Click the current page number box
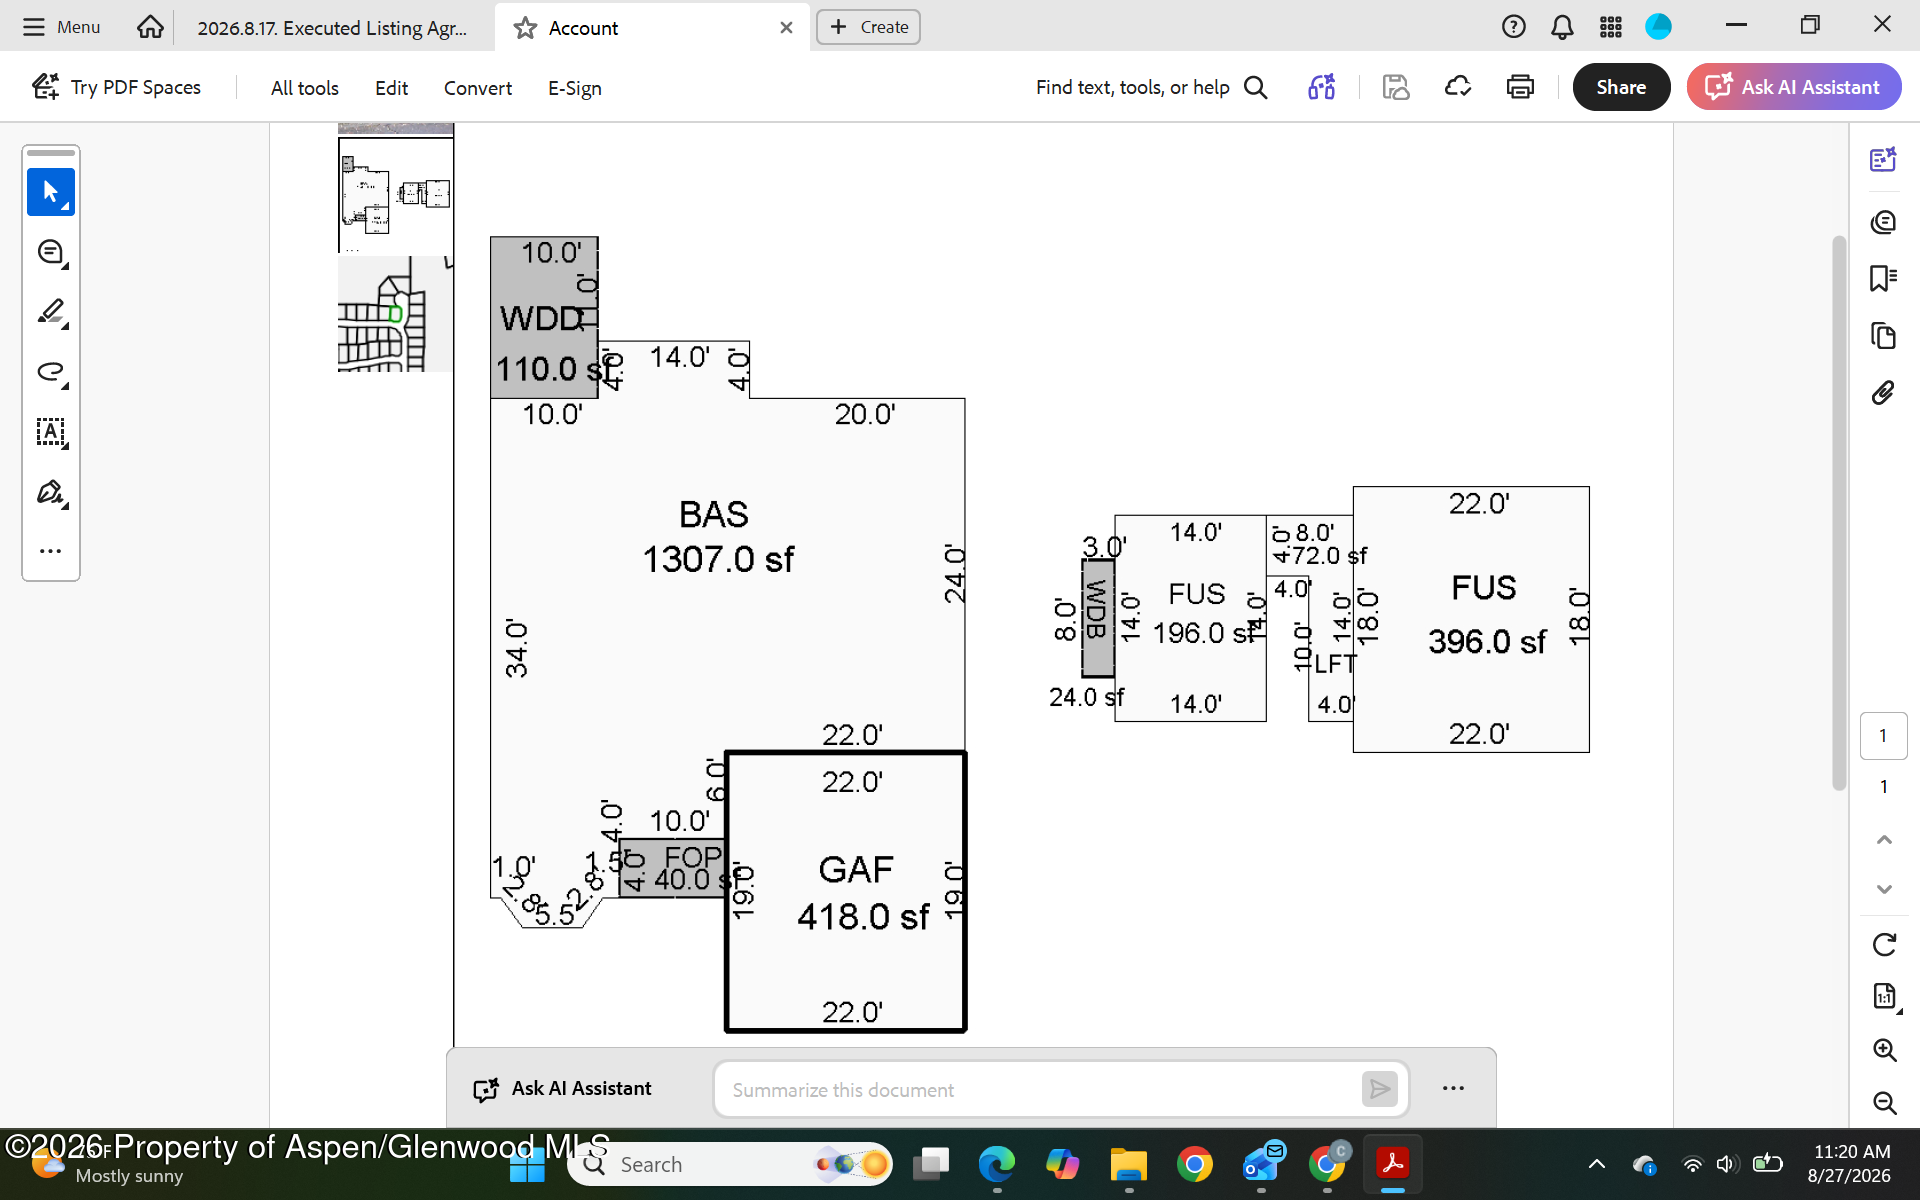Screen dimensions: 1920x1200 point(1883,736)
